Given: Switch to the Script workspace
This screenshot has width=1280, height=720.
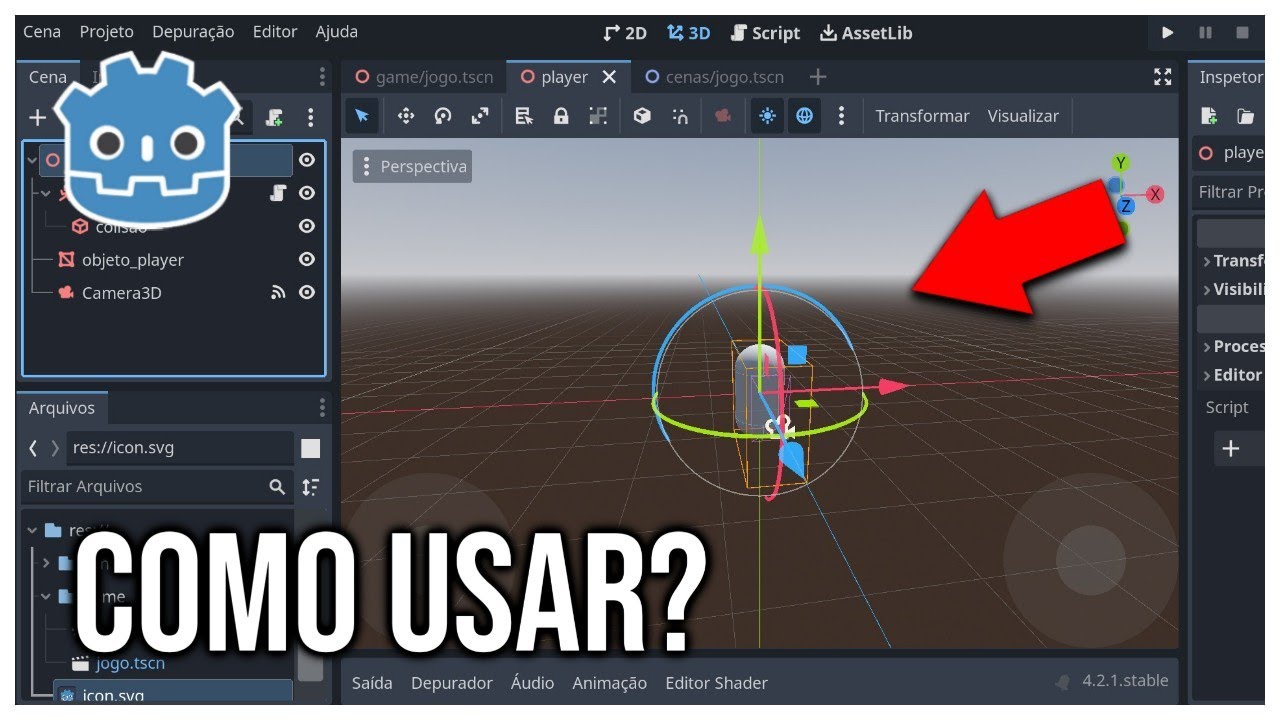Looking at the screenshot, I should click(766, 33).
